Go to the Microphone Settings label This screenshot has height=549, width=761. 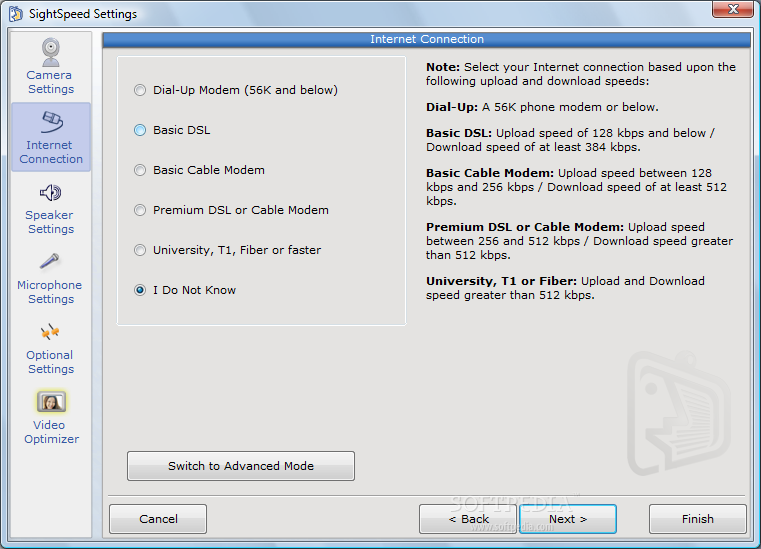pos(50,292)
